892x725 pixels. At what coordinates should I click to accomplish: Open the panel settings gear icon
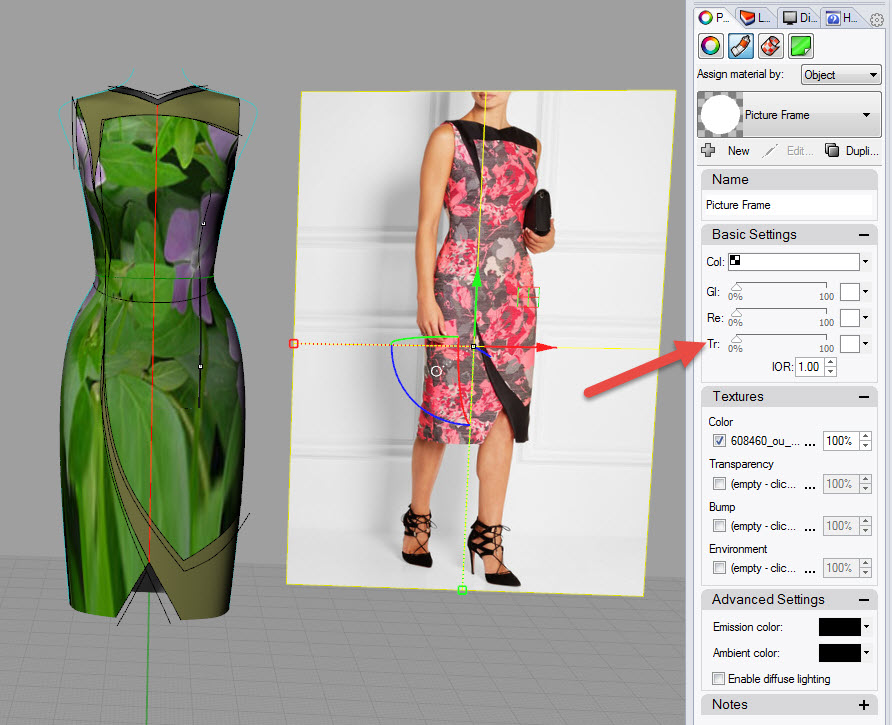click(877, 19)
